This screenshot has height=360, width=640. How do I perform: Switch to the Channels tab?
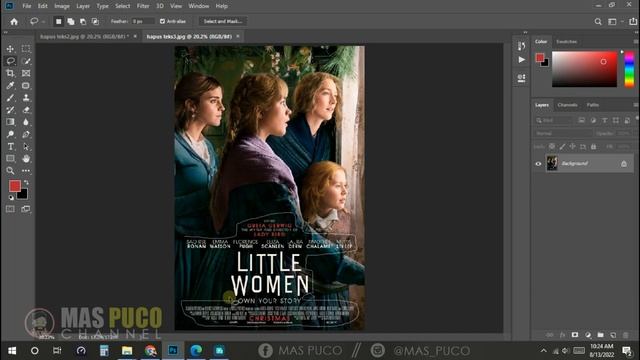pos(567,105)
